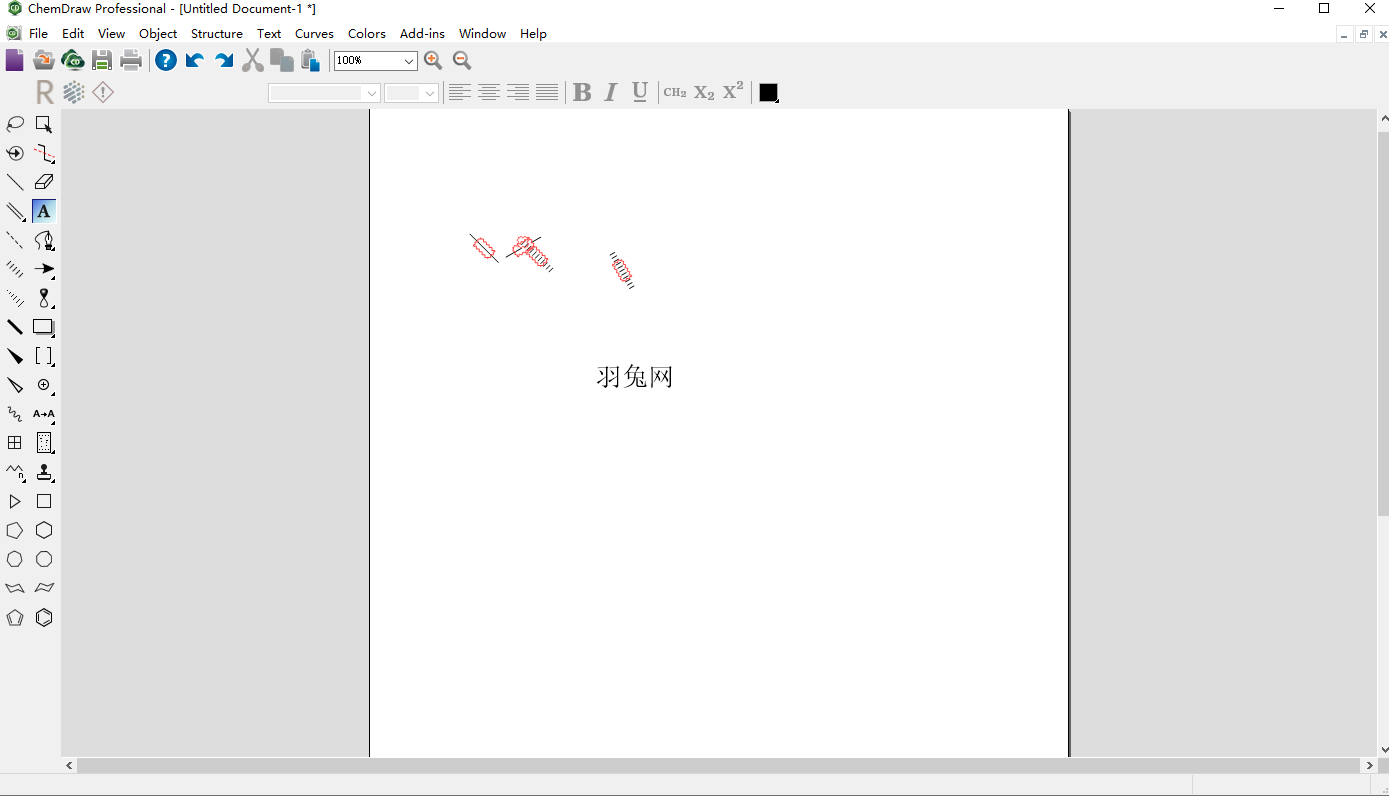The height and width of the screenshot is (796, 1389).
Task: Open the Structure menu
Action: click(217, 34)
